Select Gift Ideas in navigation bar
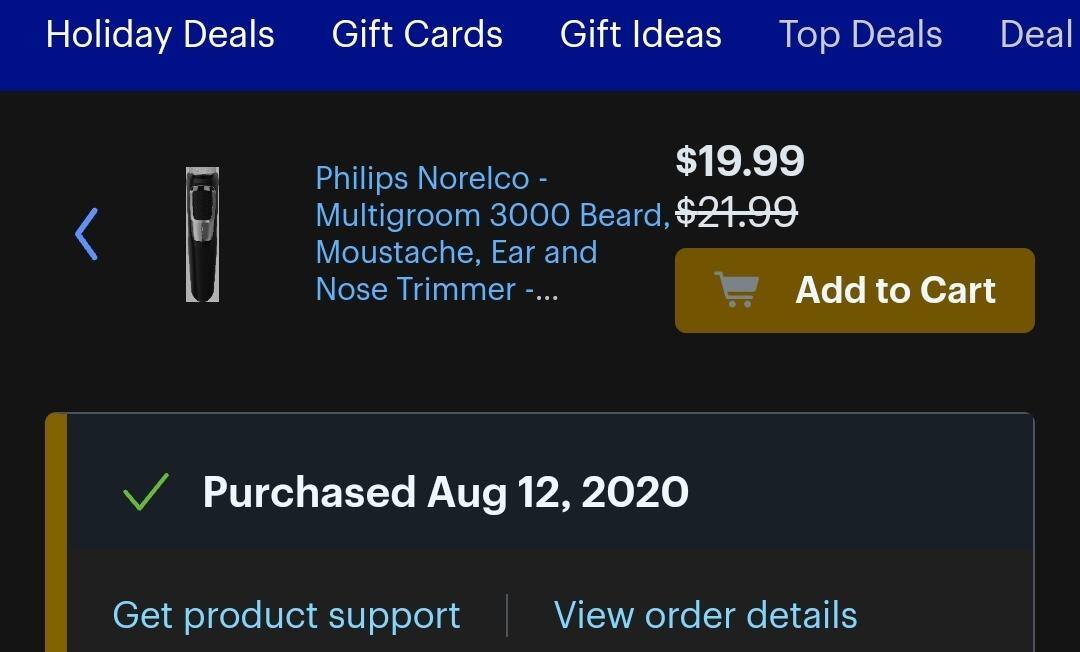The image size is (1080, 652). (x=640, y=35)
